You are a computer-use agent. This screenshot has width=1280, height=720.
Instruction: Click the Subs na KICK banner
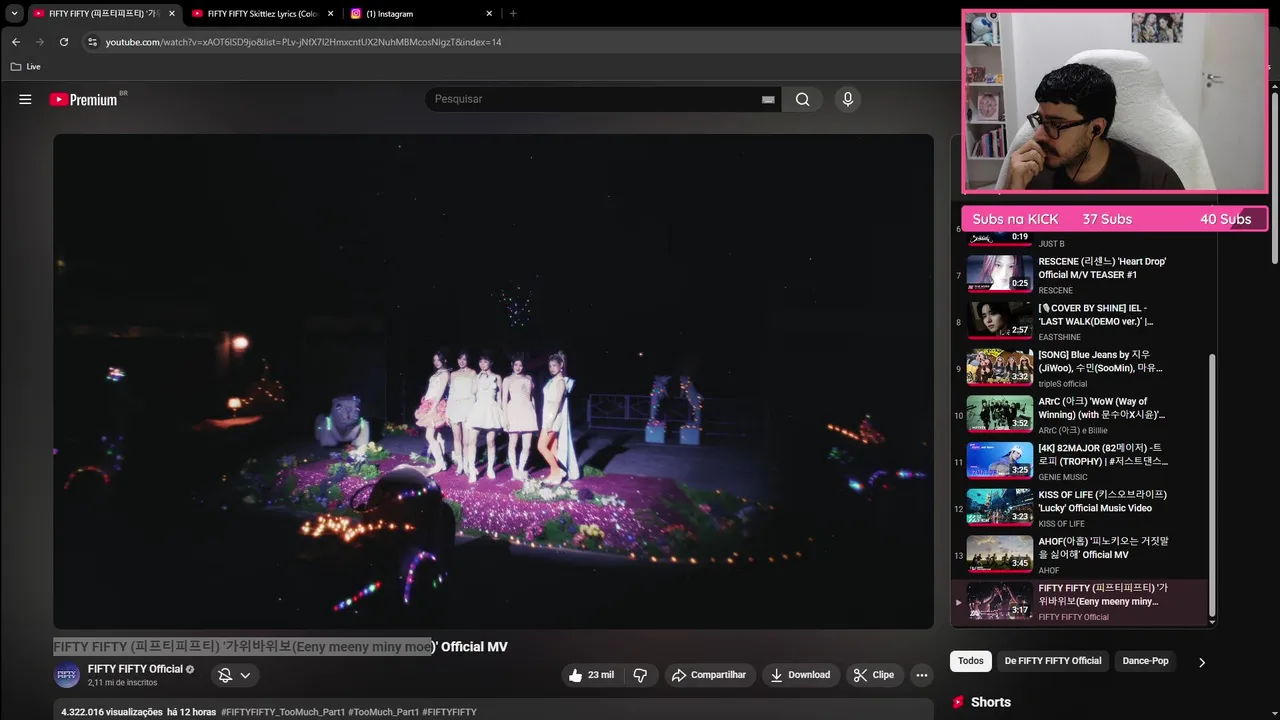(x=1114, y=219)
